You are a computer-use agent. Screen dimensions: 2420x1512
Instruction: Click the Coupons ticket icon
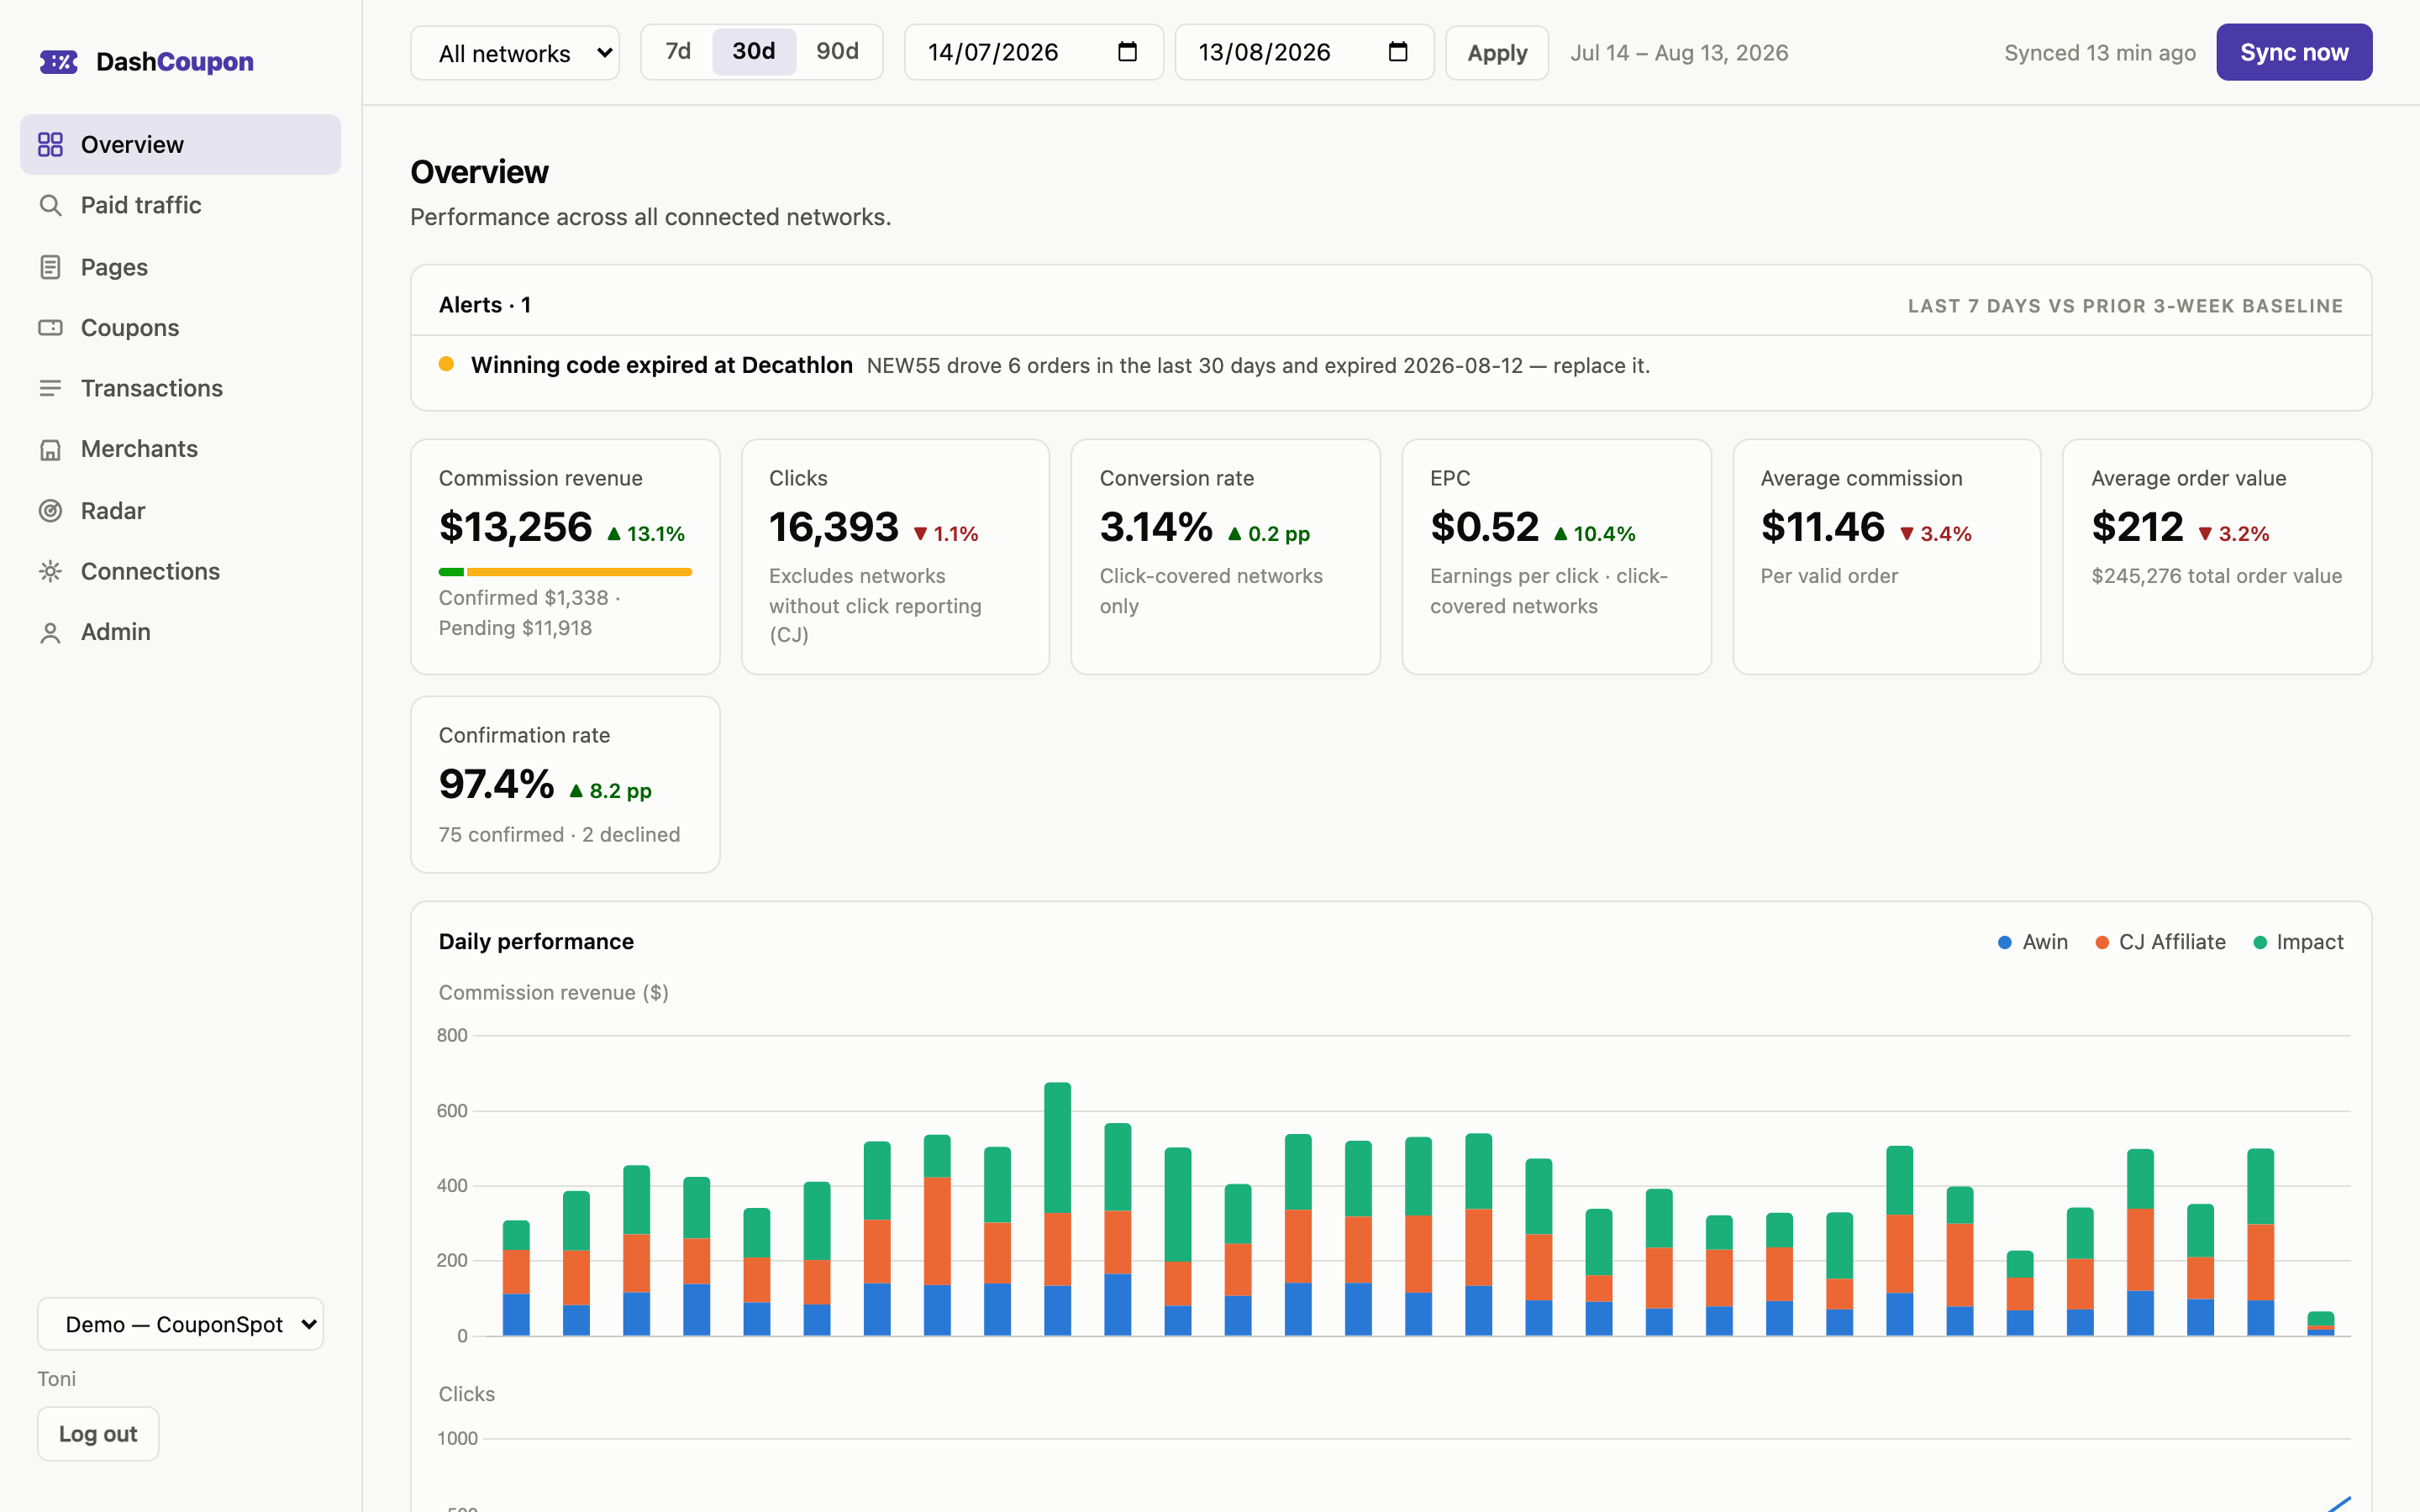click(50, 328)
